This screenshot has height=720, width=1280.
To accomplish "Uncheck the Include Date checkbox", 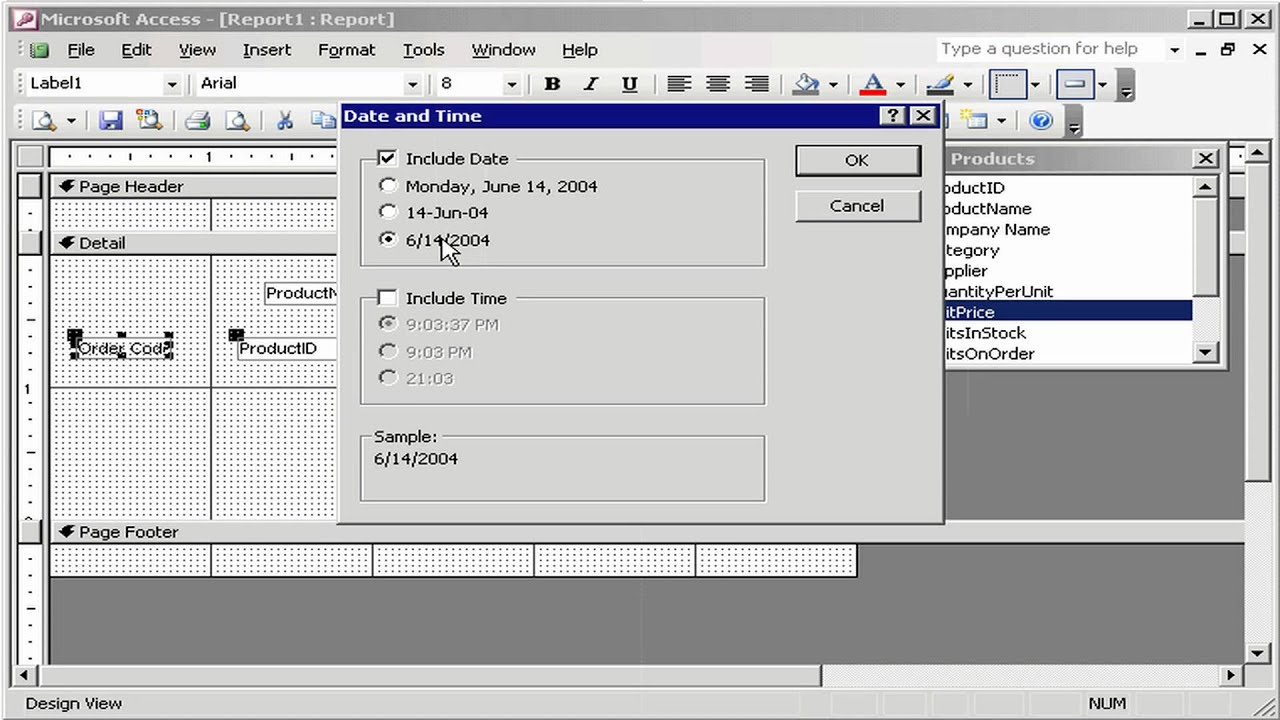I will tap(387, 158).
